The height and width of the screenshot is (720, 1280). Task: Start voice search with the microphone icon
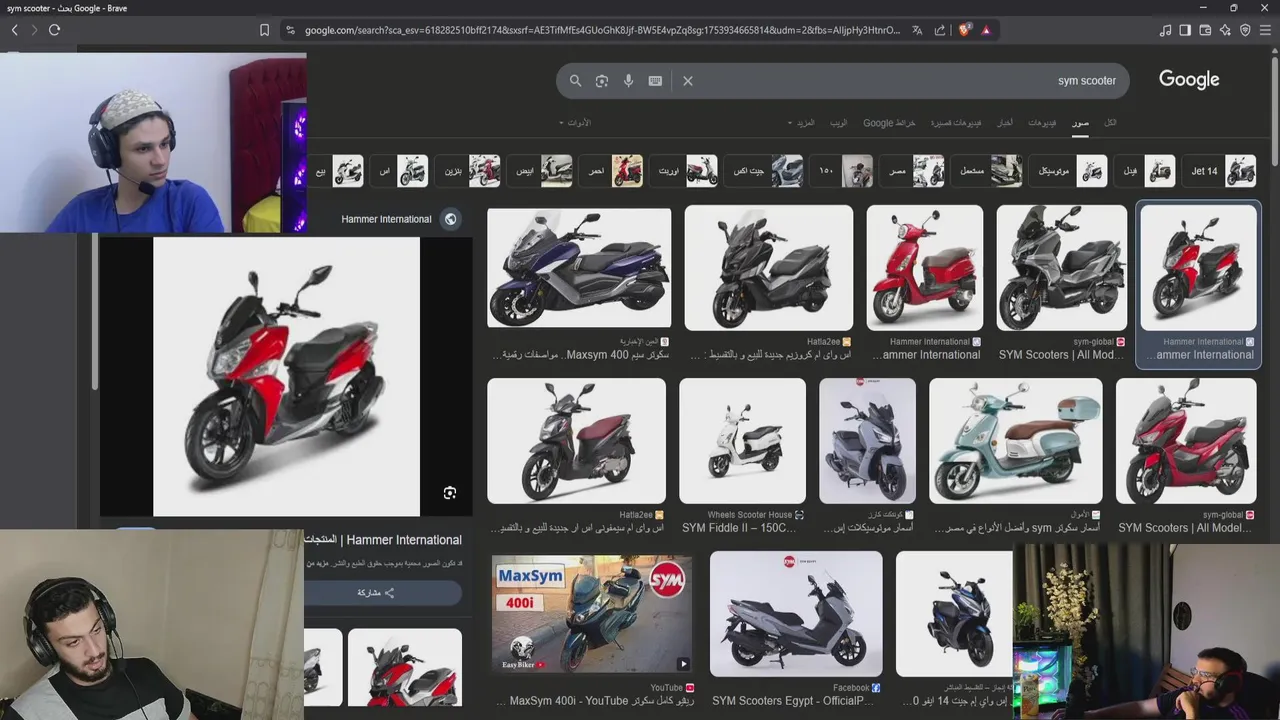click(x=629, y=81)
